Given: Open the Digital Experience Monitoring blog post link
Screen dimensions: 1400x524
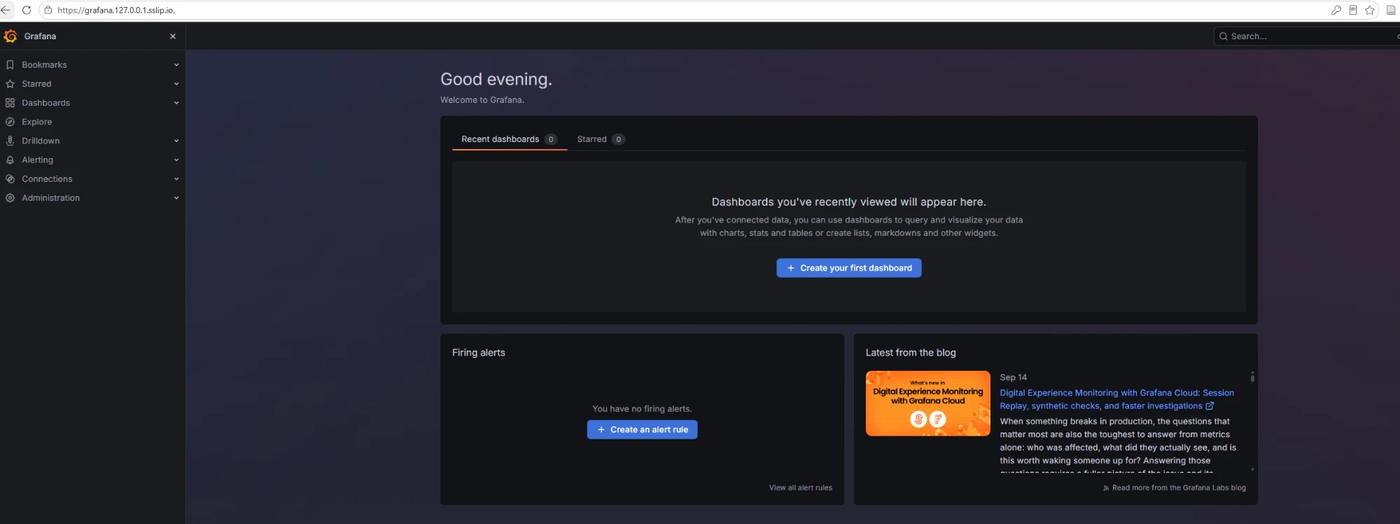Looking at the screenshot, I should [1117, 399].
